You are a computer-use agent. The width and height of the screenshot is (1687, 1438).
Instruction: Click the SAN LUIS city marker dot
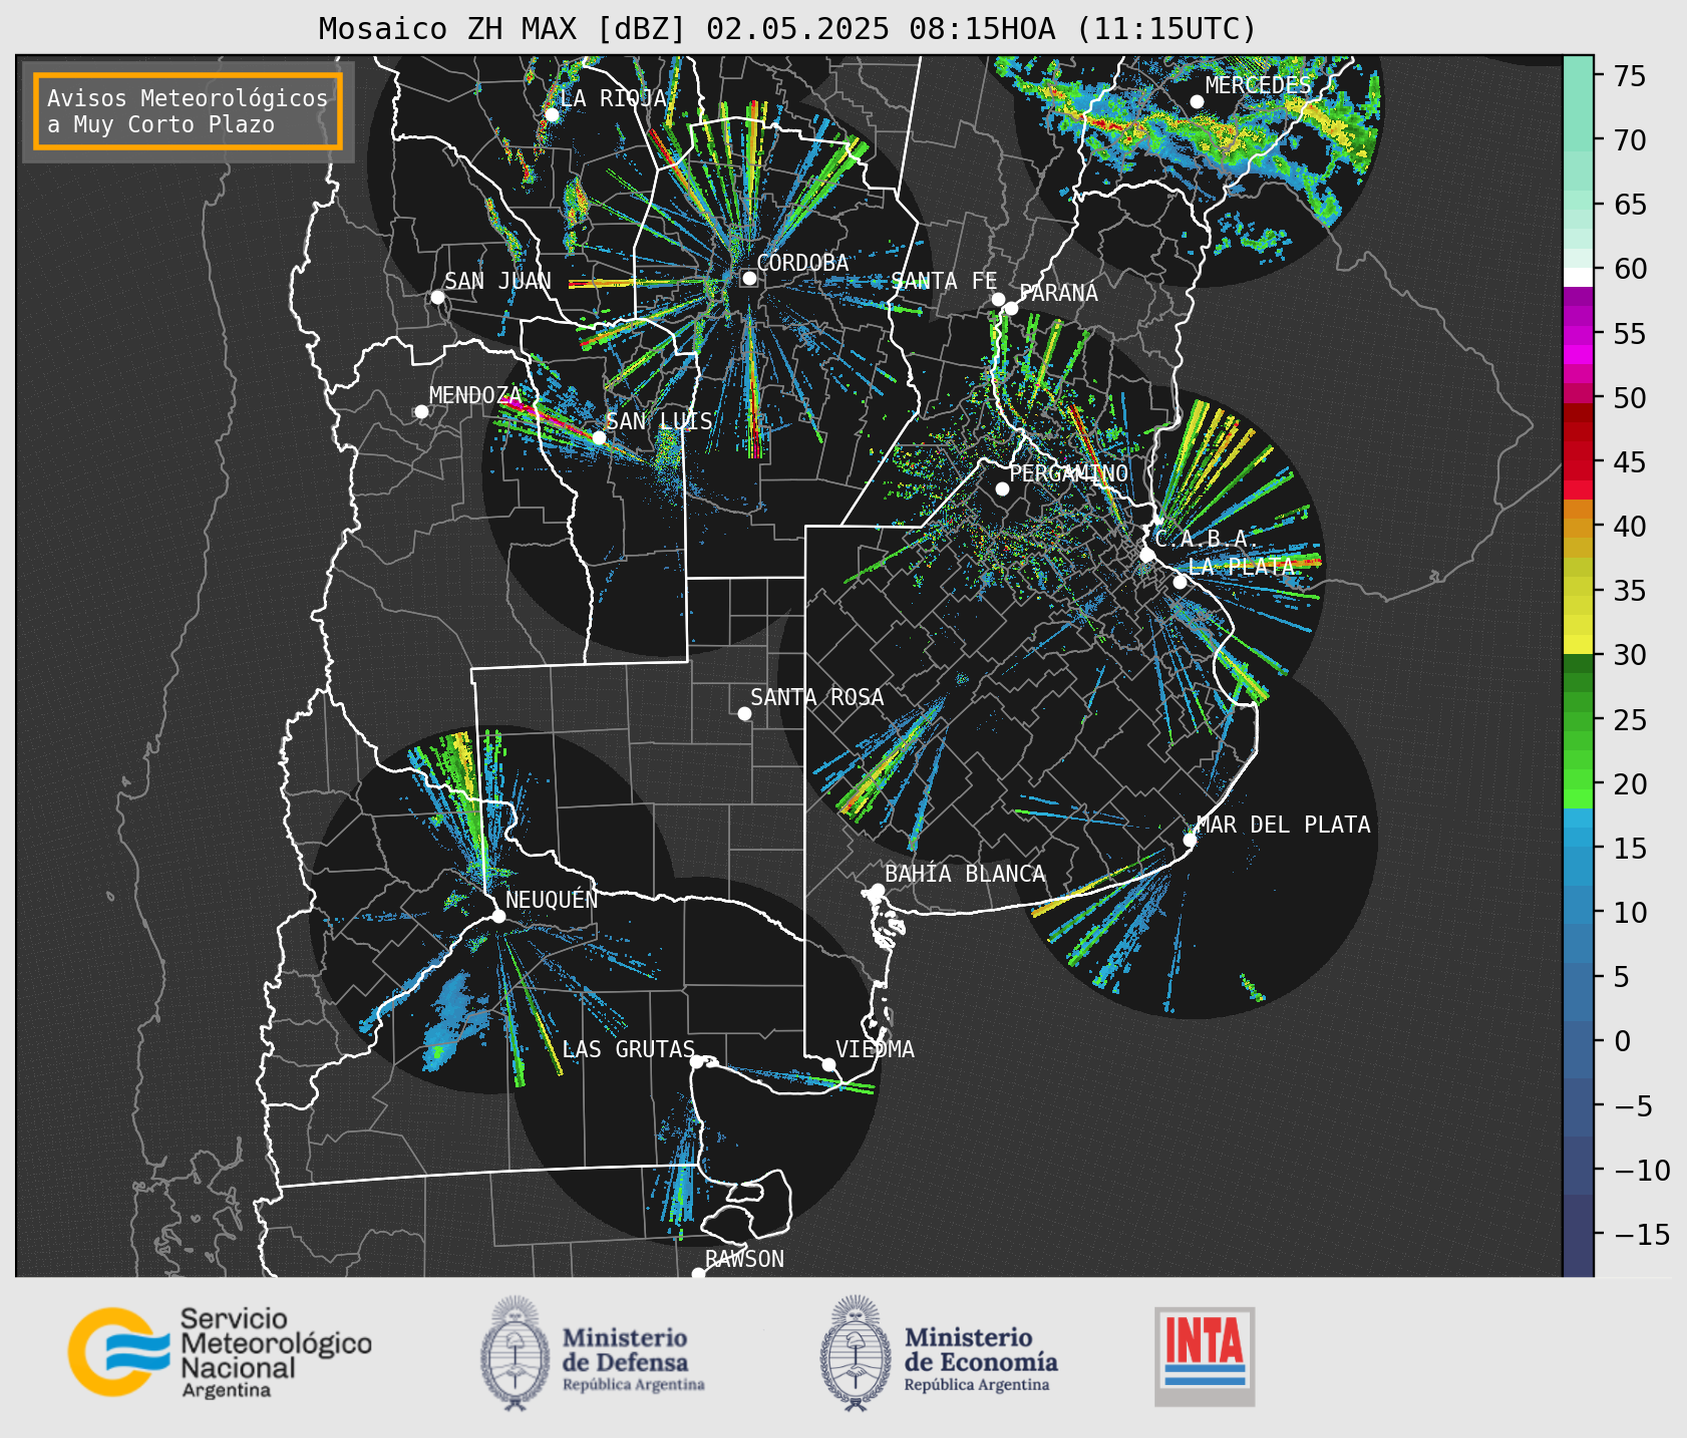pyautogui.click(x=599, y=437)
